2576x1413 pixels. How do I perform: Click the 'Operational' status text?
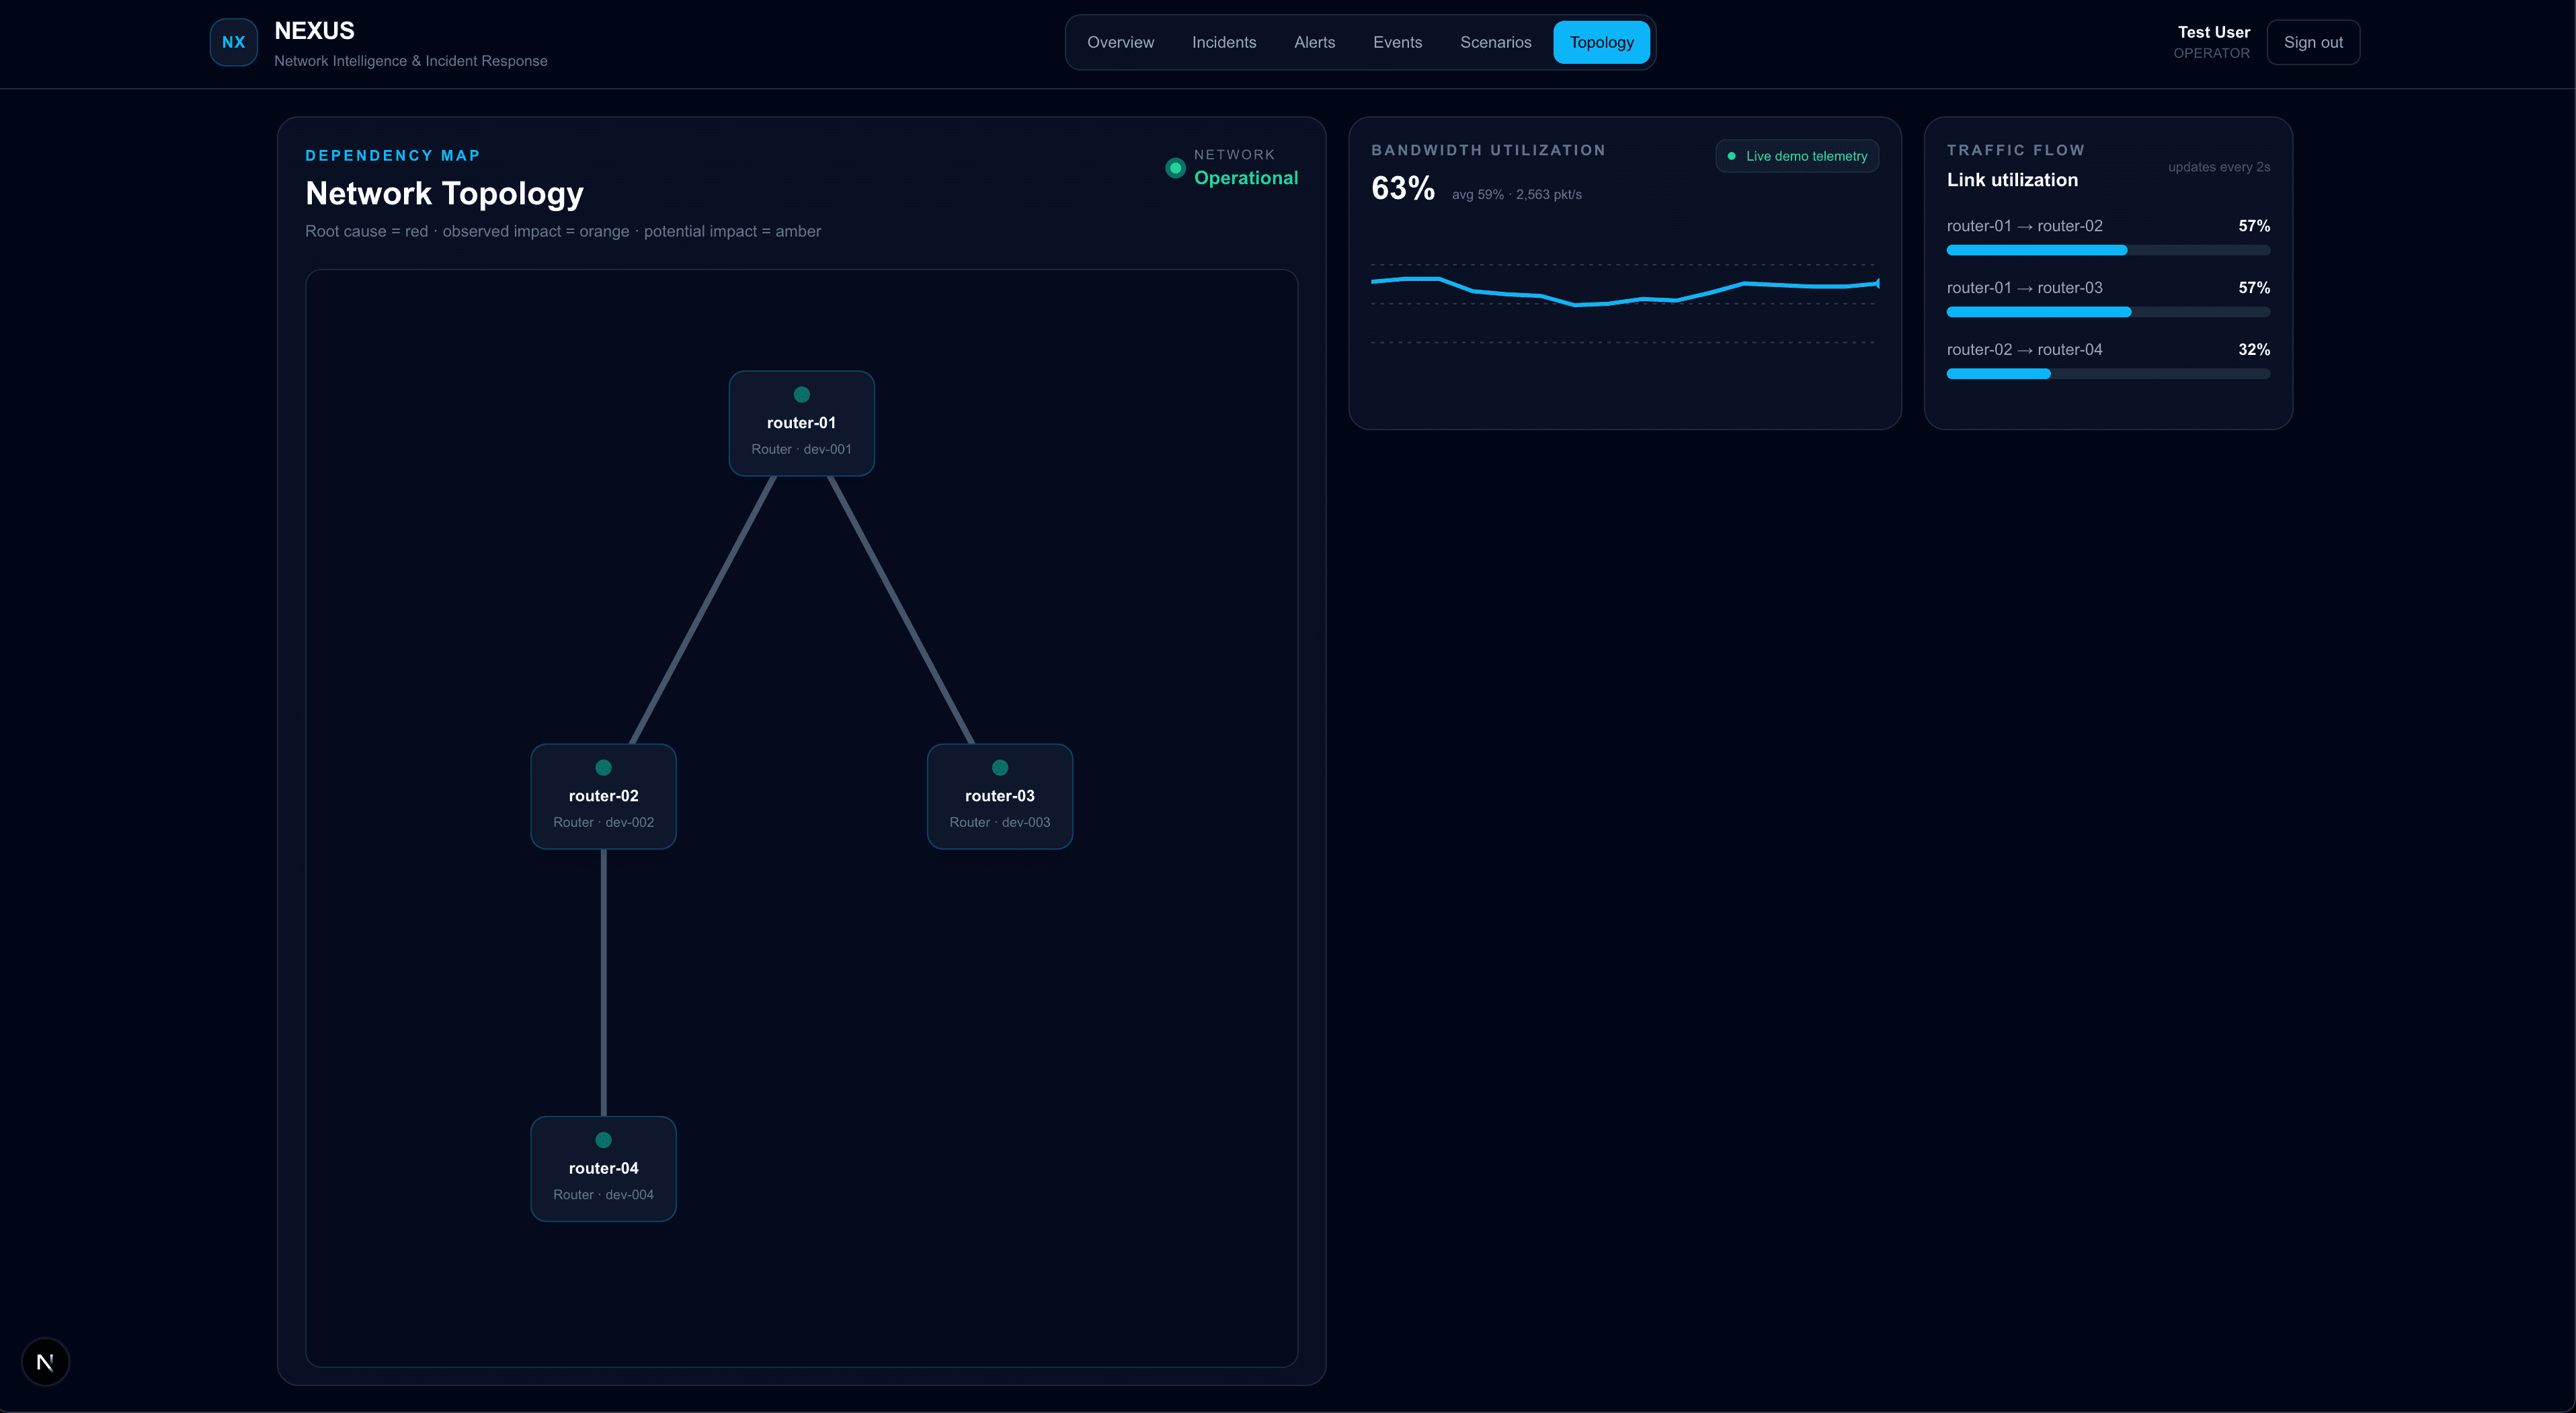coord(1245,178)
